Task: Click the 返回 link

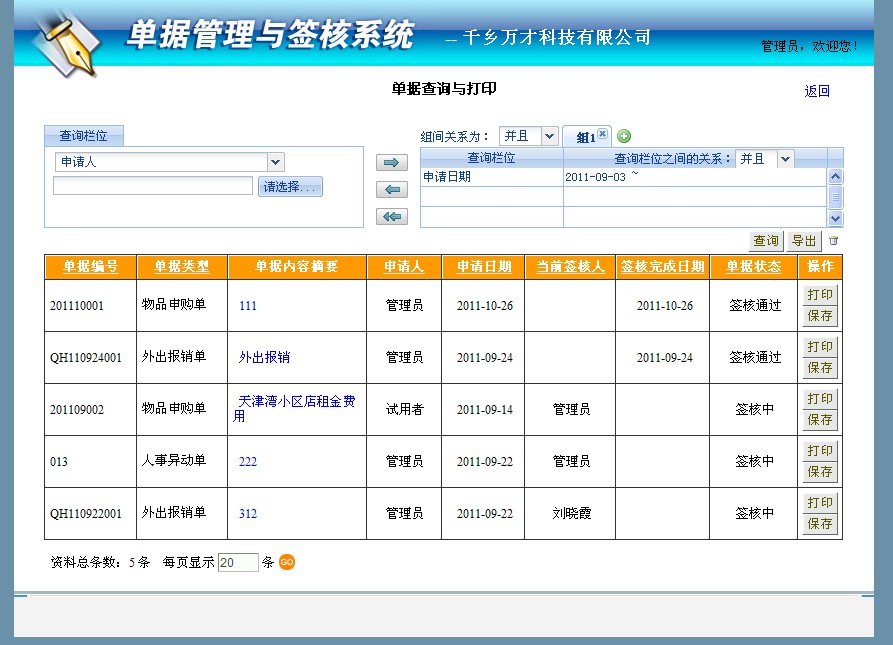Action: pos(817,91)
